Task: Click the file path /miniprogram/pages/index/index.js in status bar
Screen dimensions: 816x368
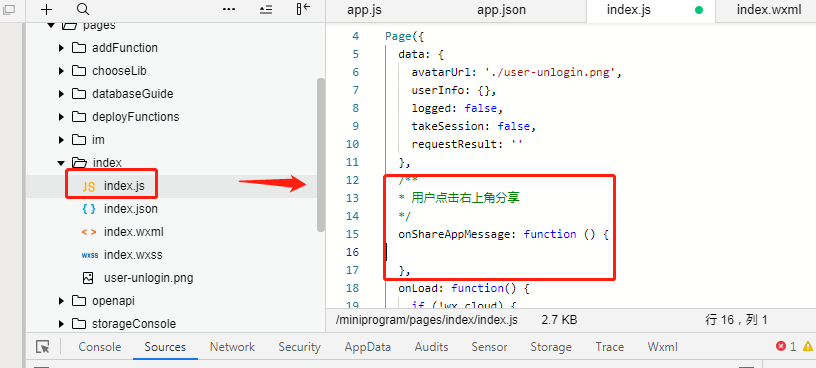Action: tap(427, 320)
